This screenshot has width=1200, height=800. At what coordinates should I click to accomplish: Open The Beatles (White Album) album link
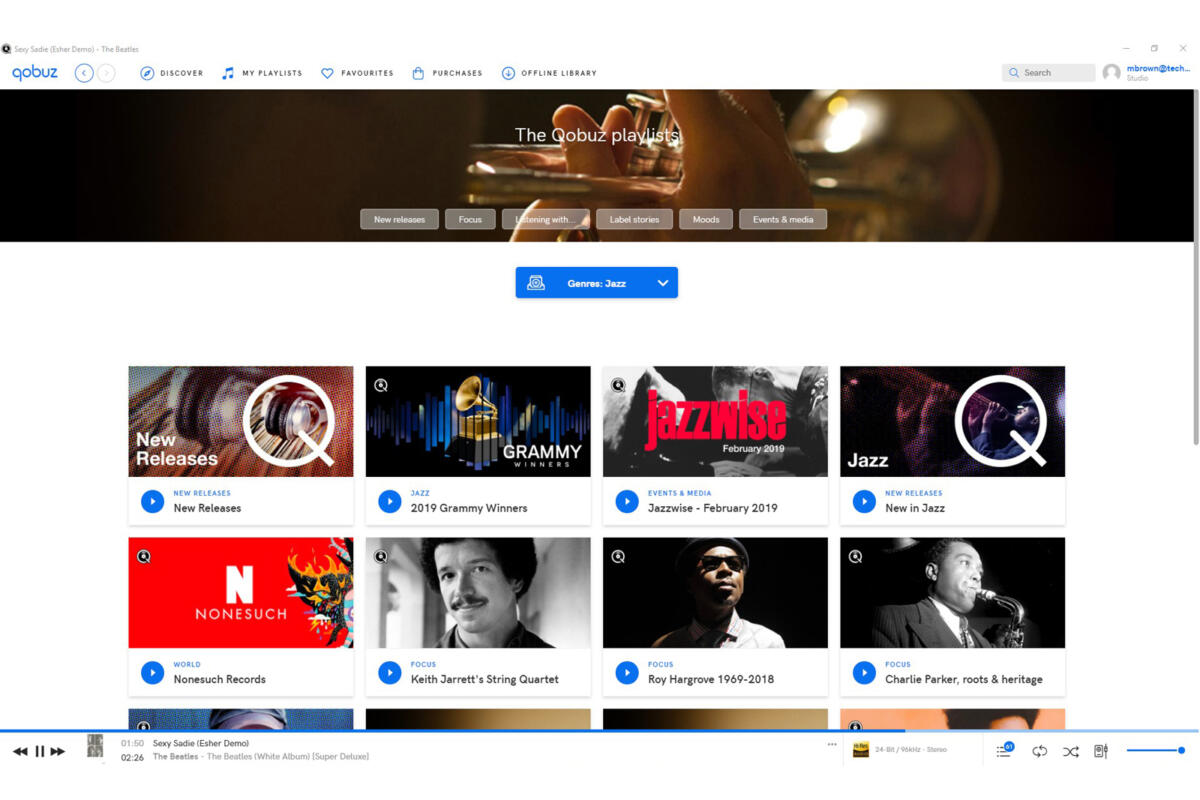287,756
